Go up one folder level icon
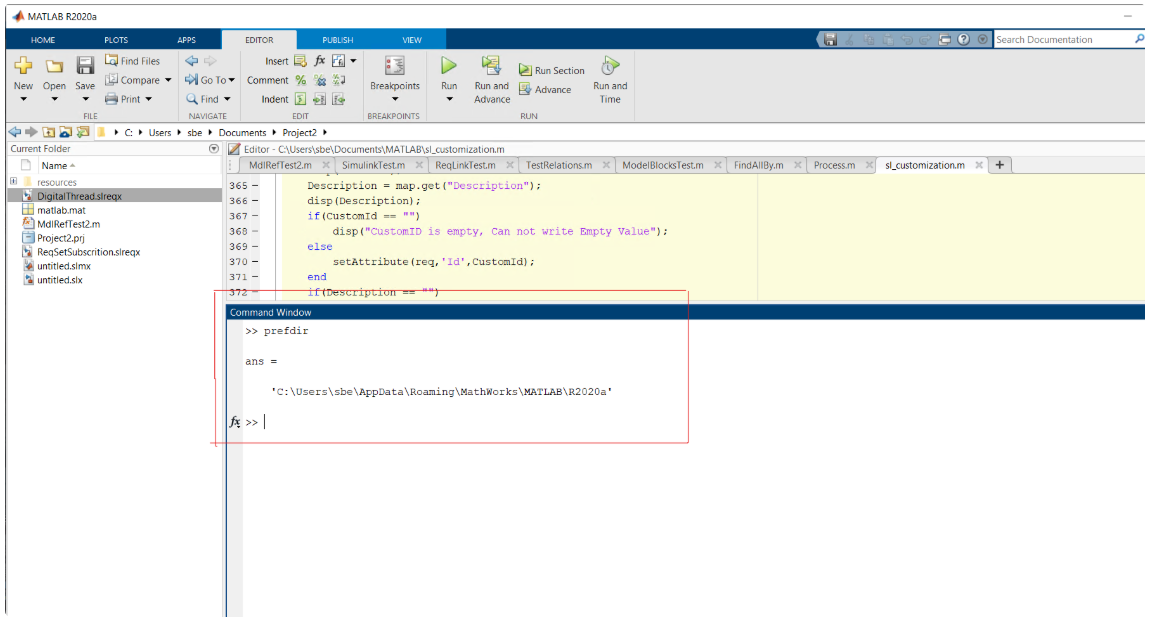The height and width of the screenshot is (625, 1149). [x=47, y=132]
